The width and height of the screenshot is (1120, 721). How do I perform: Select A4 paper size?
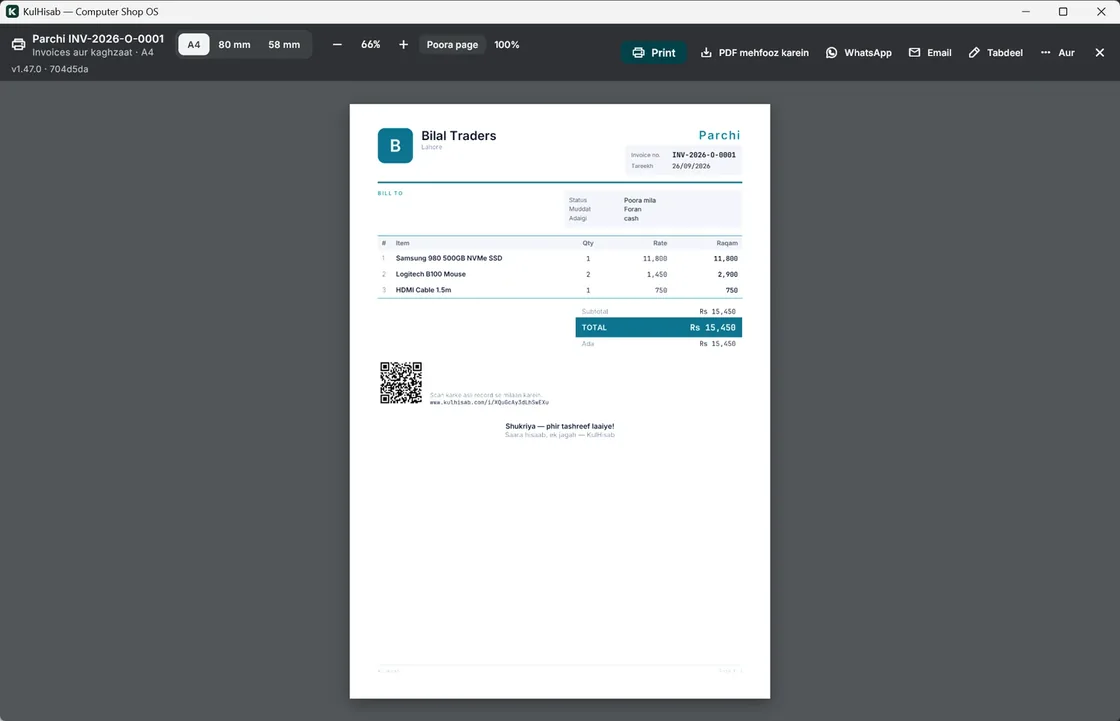pos(194,44)
